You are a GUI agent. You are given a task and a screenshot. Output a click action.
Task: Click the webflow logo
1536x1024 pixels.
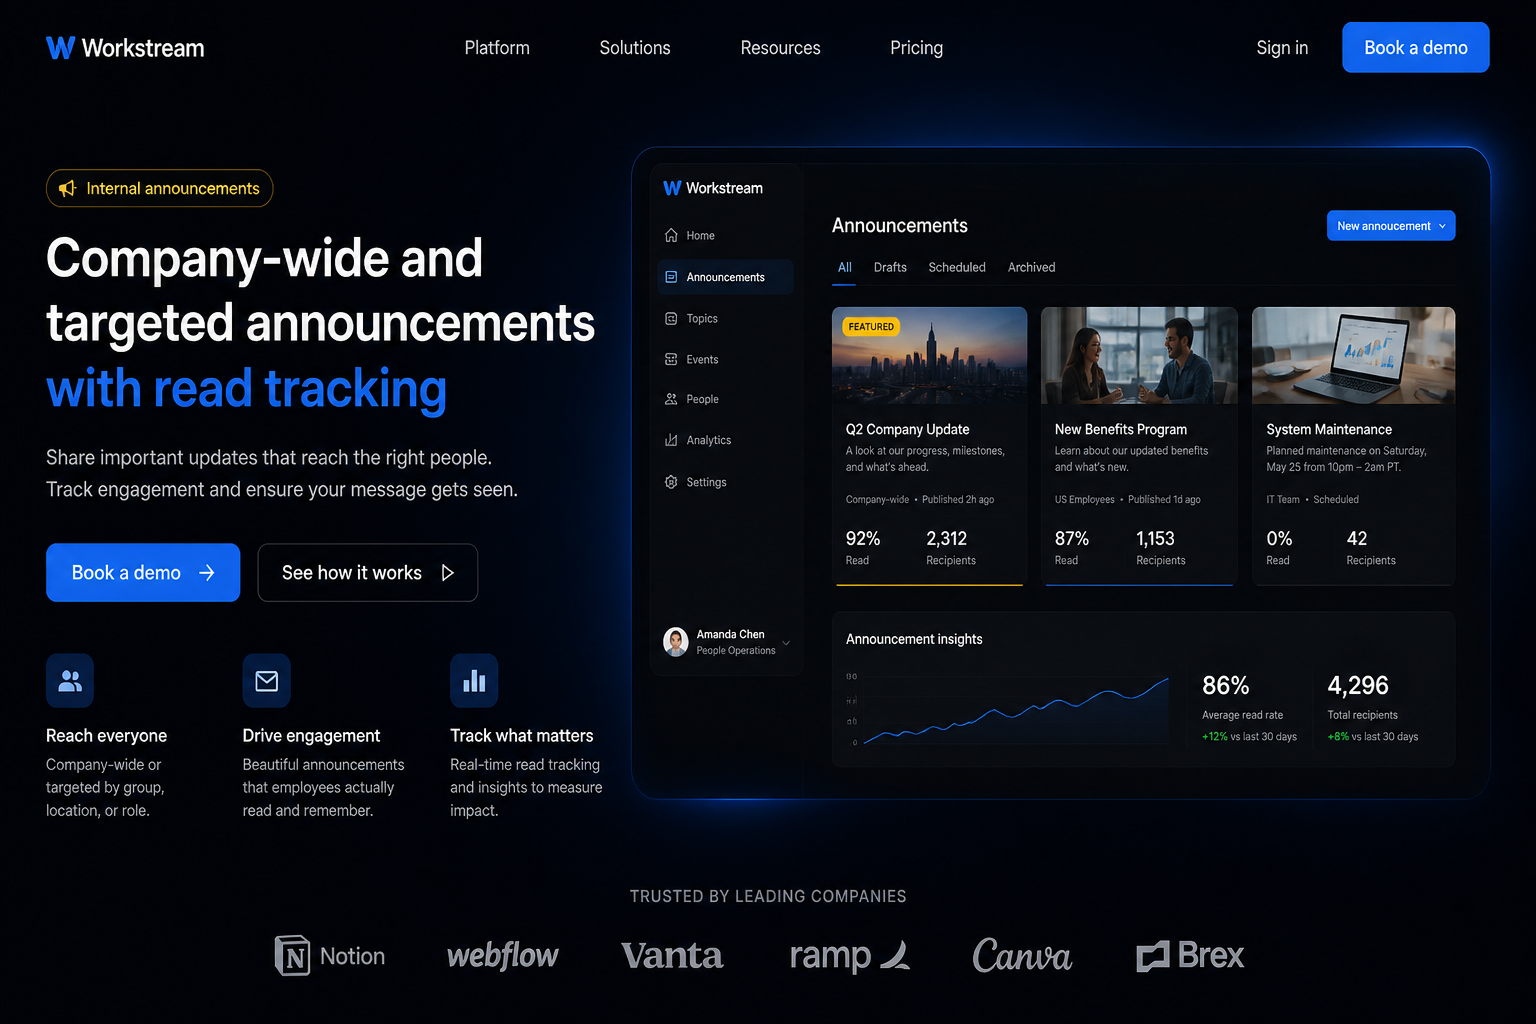tap(503, 956)
